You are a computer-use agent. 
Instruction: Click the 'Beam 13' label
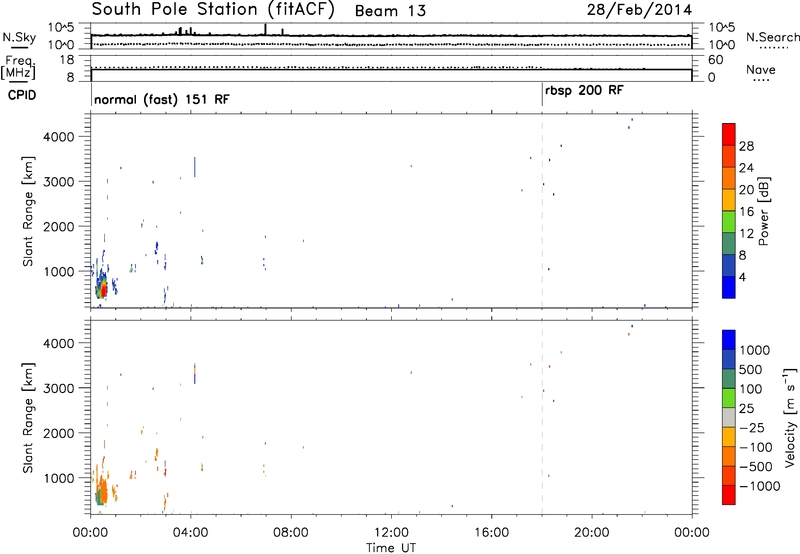390,11
